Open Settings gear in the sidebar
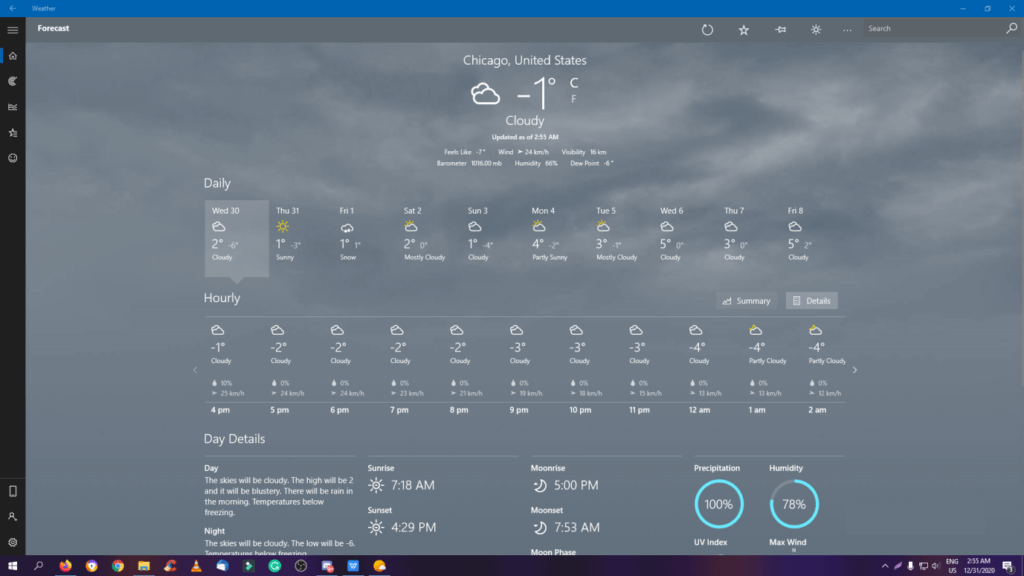Image resolution: width=1024 pixels, height=576 pixels. point(13,542)
